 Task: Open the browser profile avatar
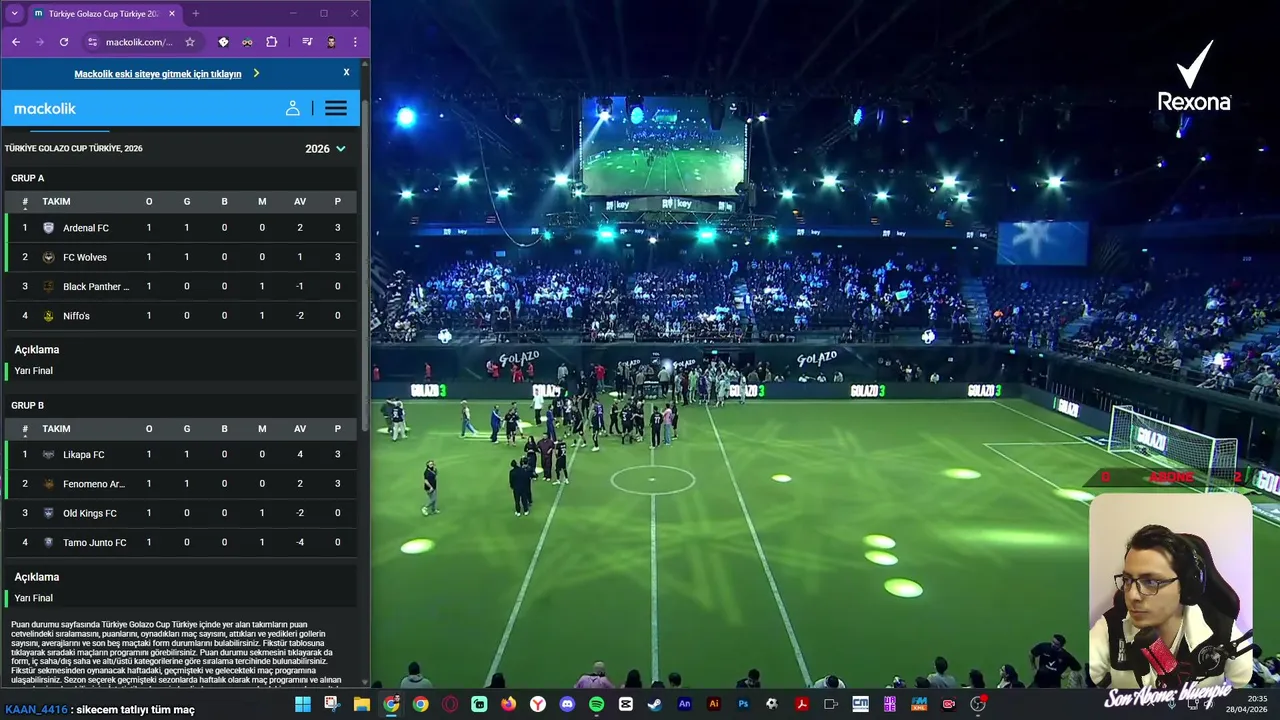pyautogui.click(x=331, y=42)
